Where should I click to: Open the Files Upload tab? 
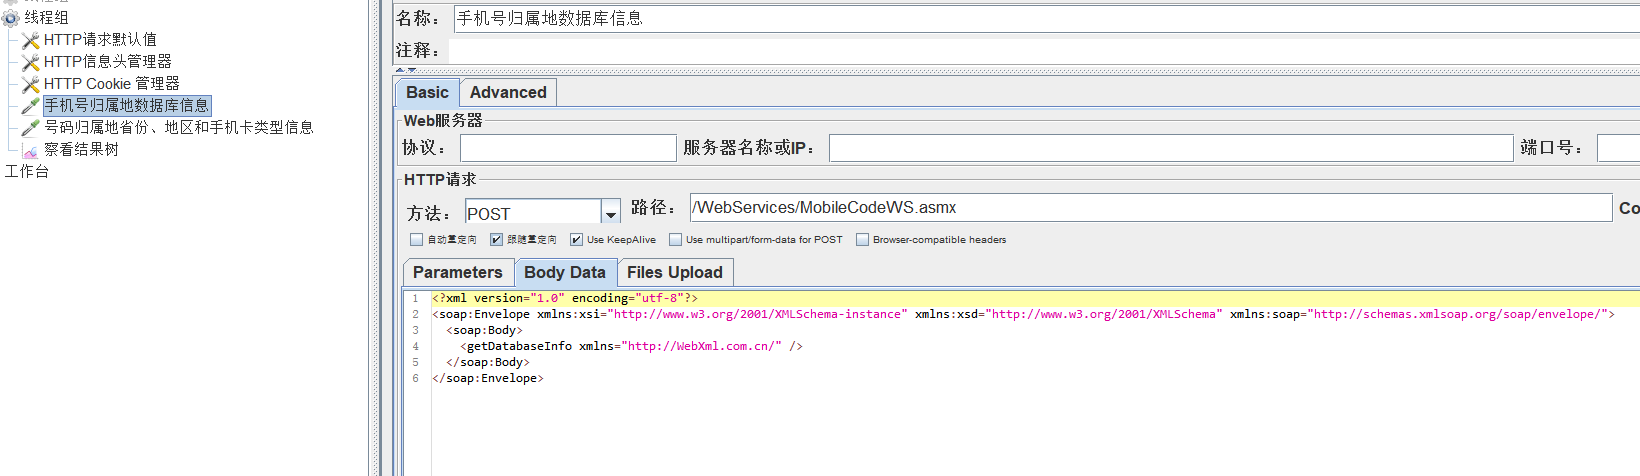click(x=675, y=272)
